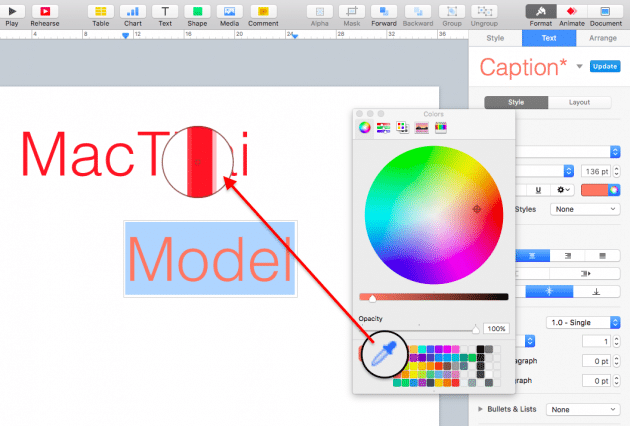
Task: Click the line spacing value field
Action: 596,342
